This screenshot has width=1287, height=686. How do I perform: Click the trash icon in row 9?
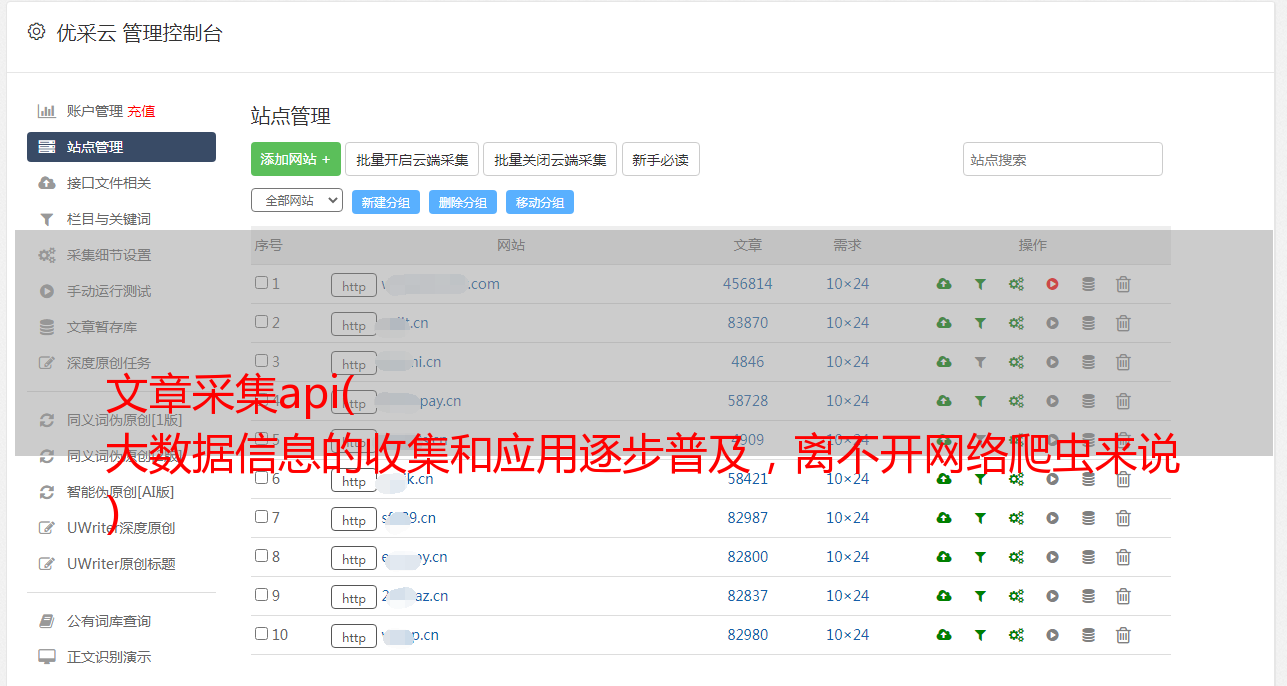point(1123,596)
